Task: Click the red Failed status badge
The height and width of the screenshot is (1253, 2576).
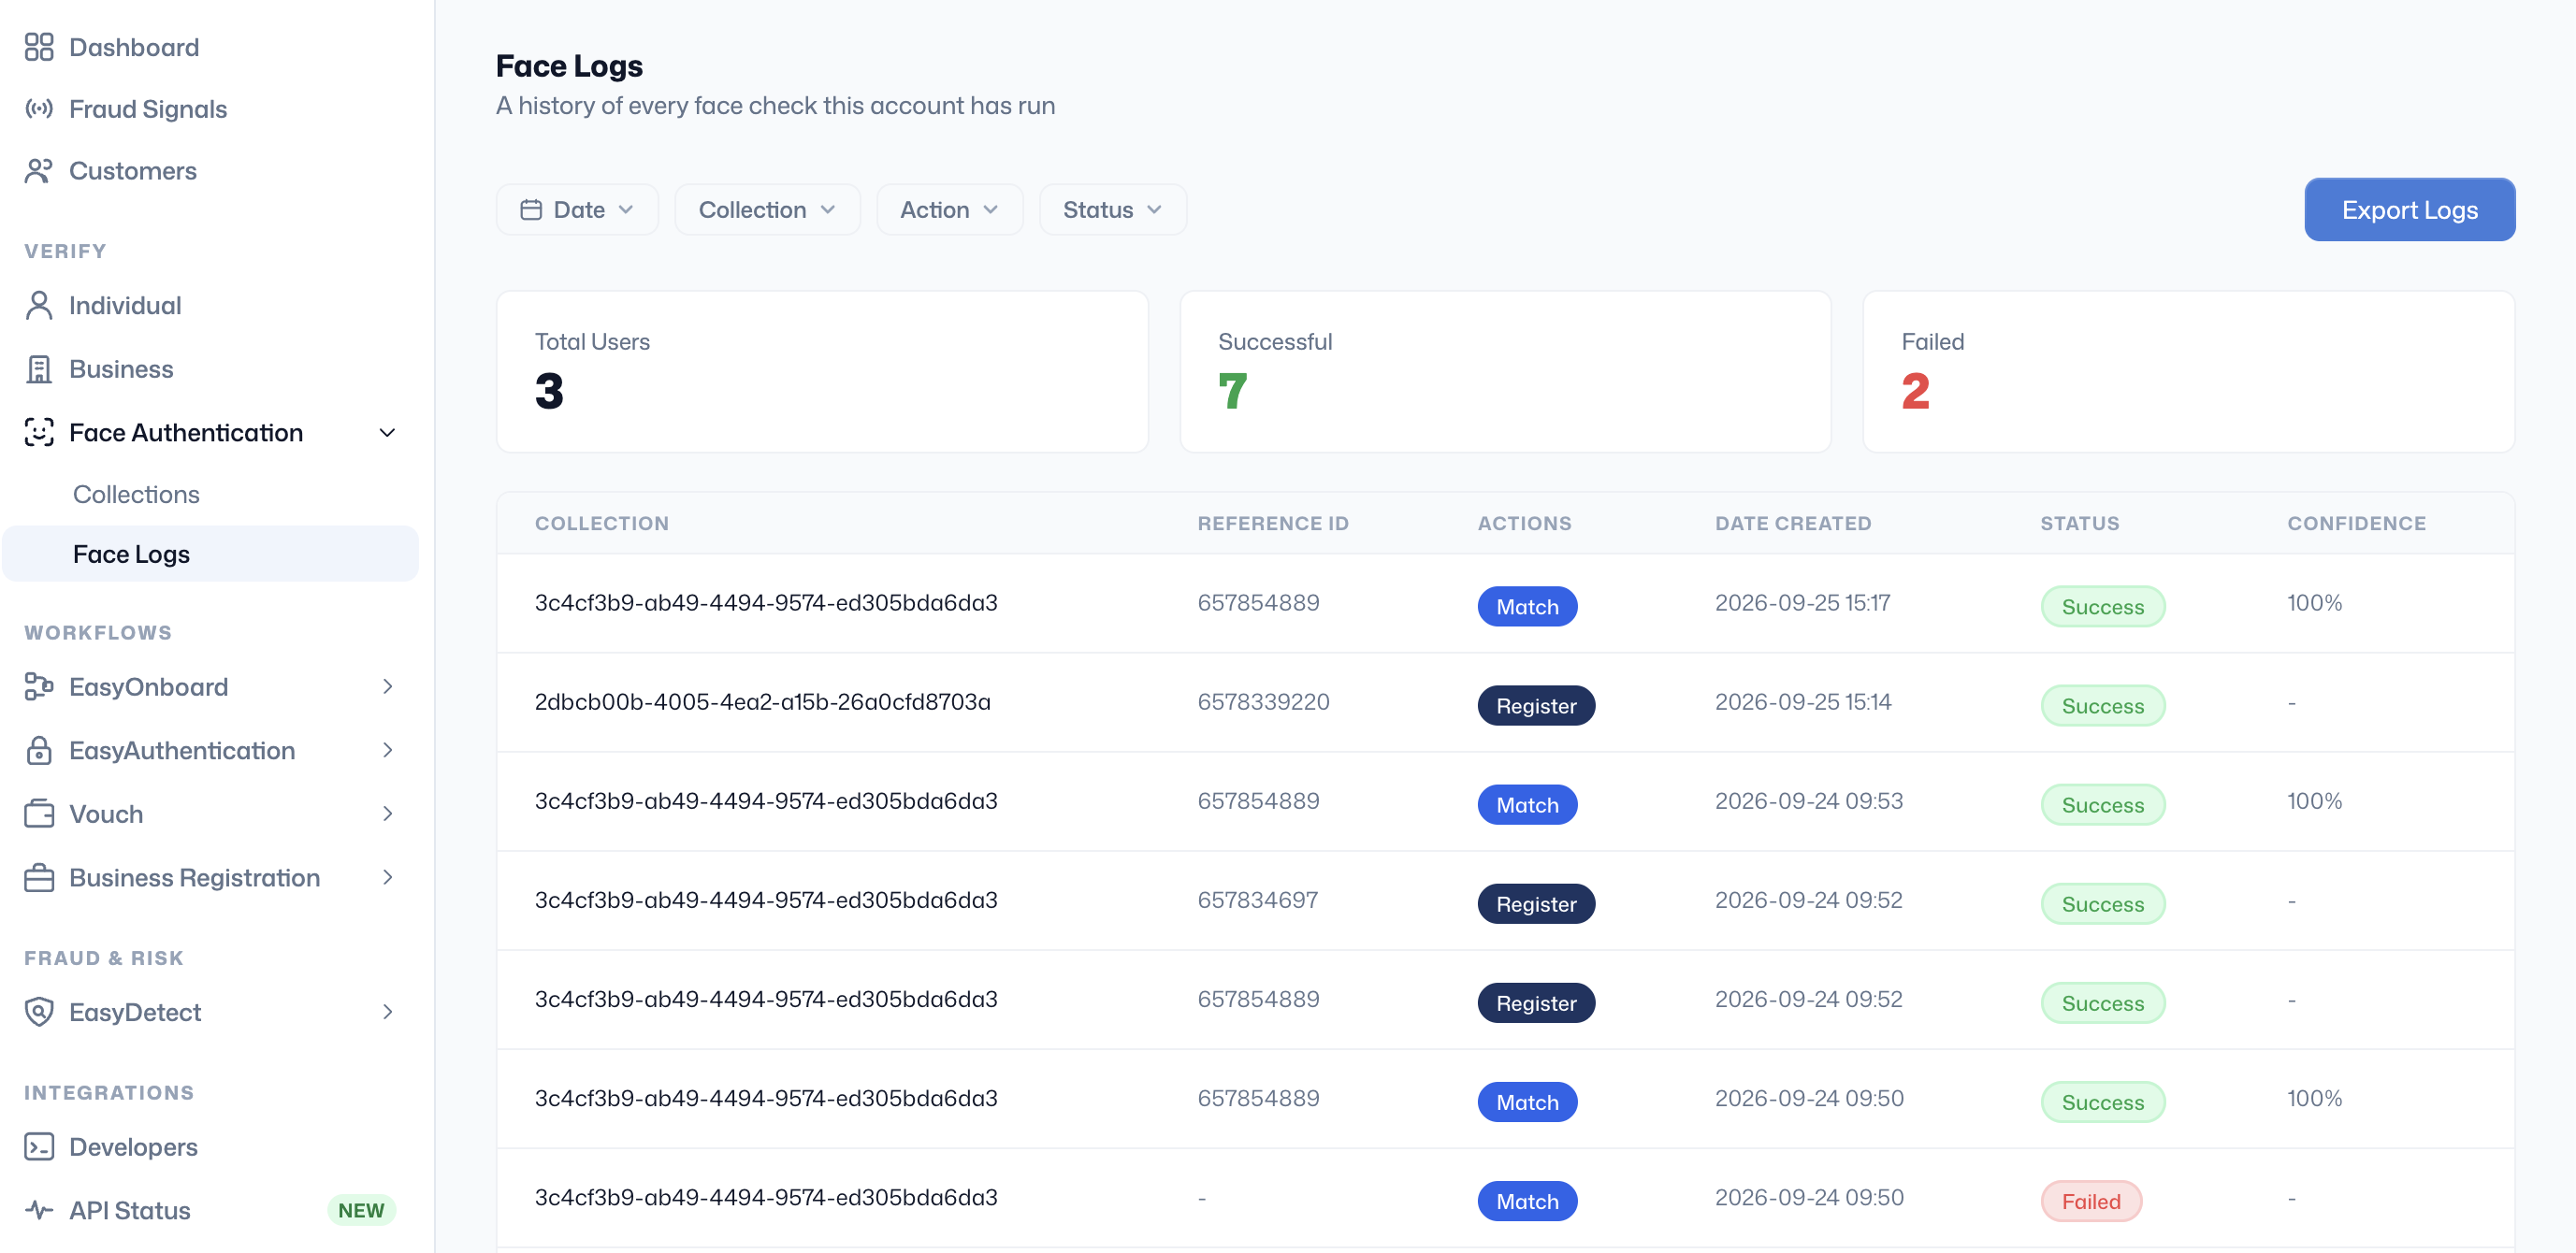Action: coord(2091,1201)
